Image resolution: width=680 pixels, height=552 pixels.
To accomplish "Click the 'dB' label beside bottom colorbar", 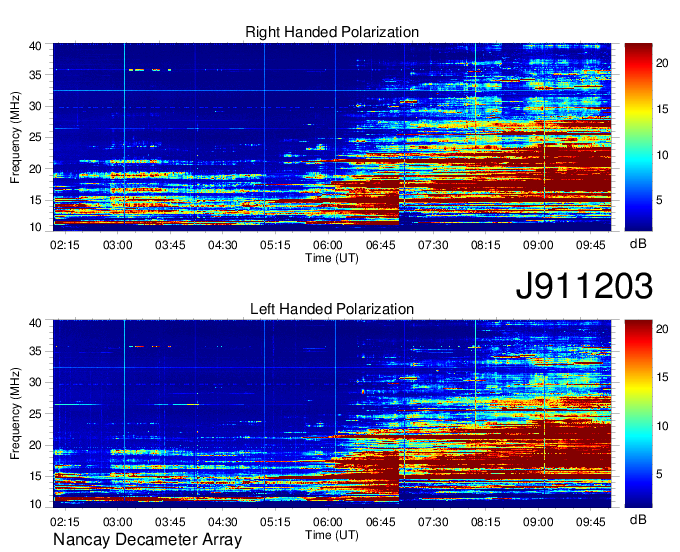I will pos(638,519).
